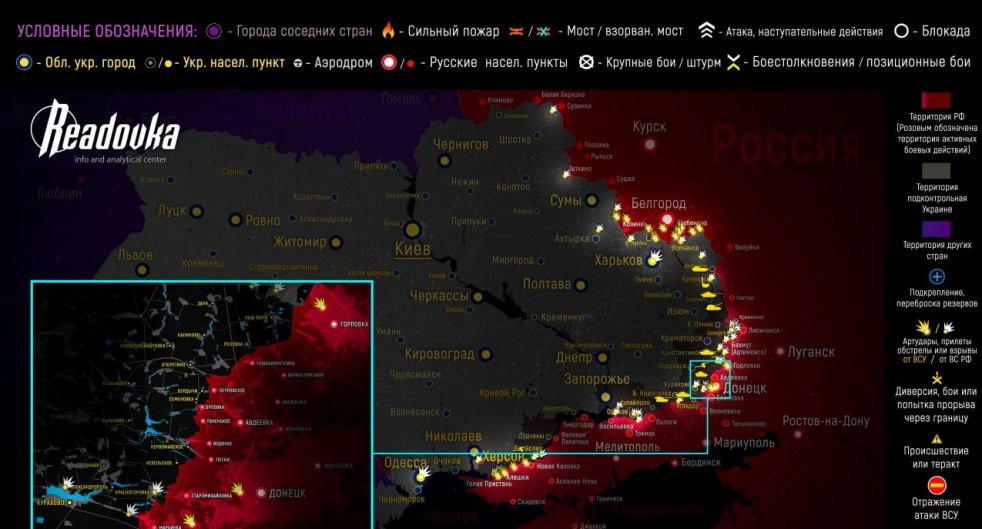The image size is (982, 529).
Task: Click the attack chevrons icon in legend
Action: (x=705, y=31)
